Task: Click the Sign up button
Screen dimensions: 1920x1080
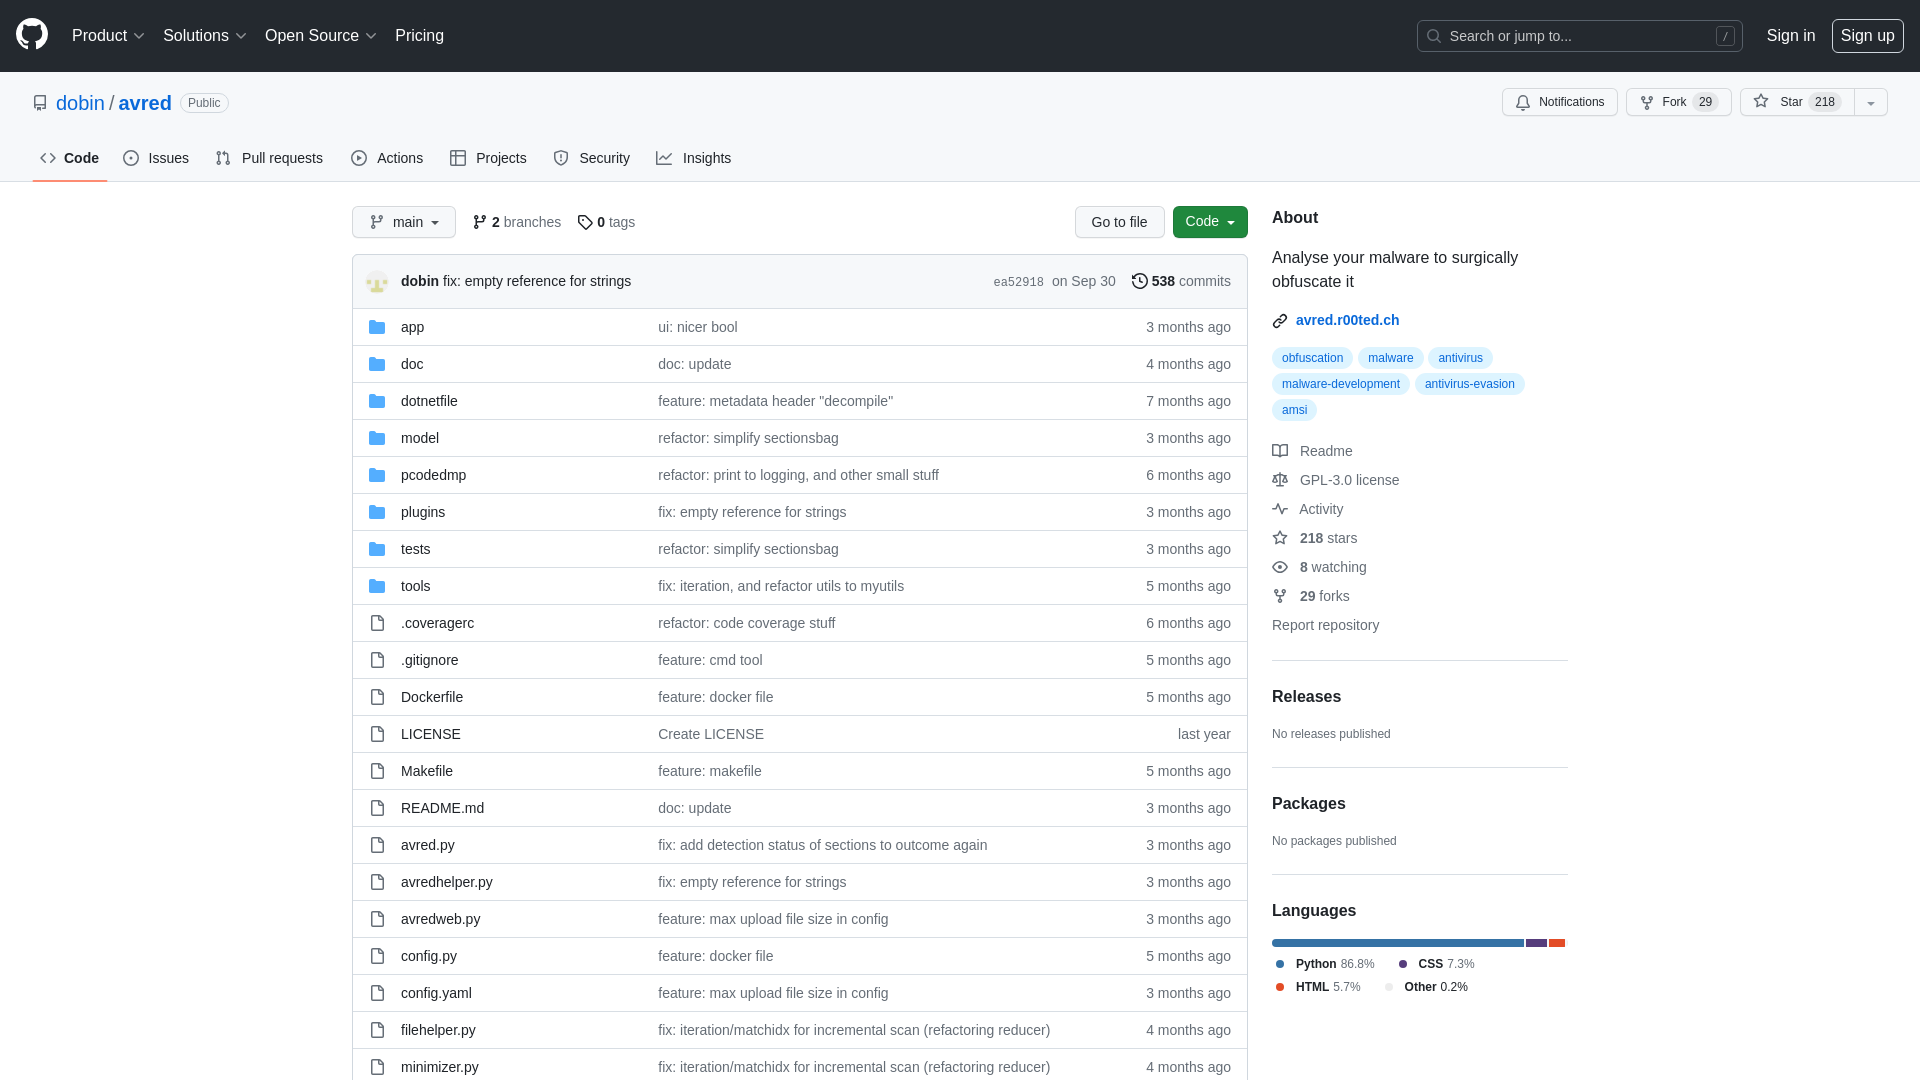Action: pos(1867,36)
